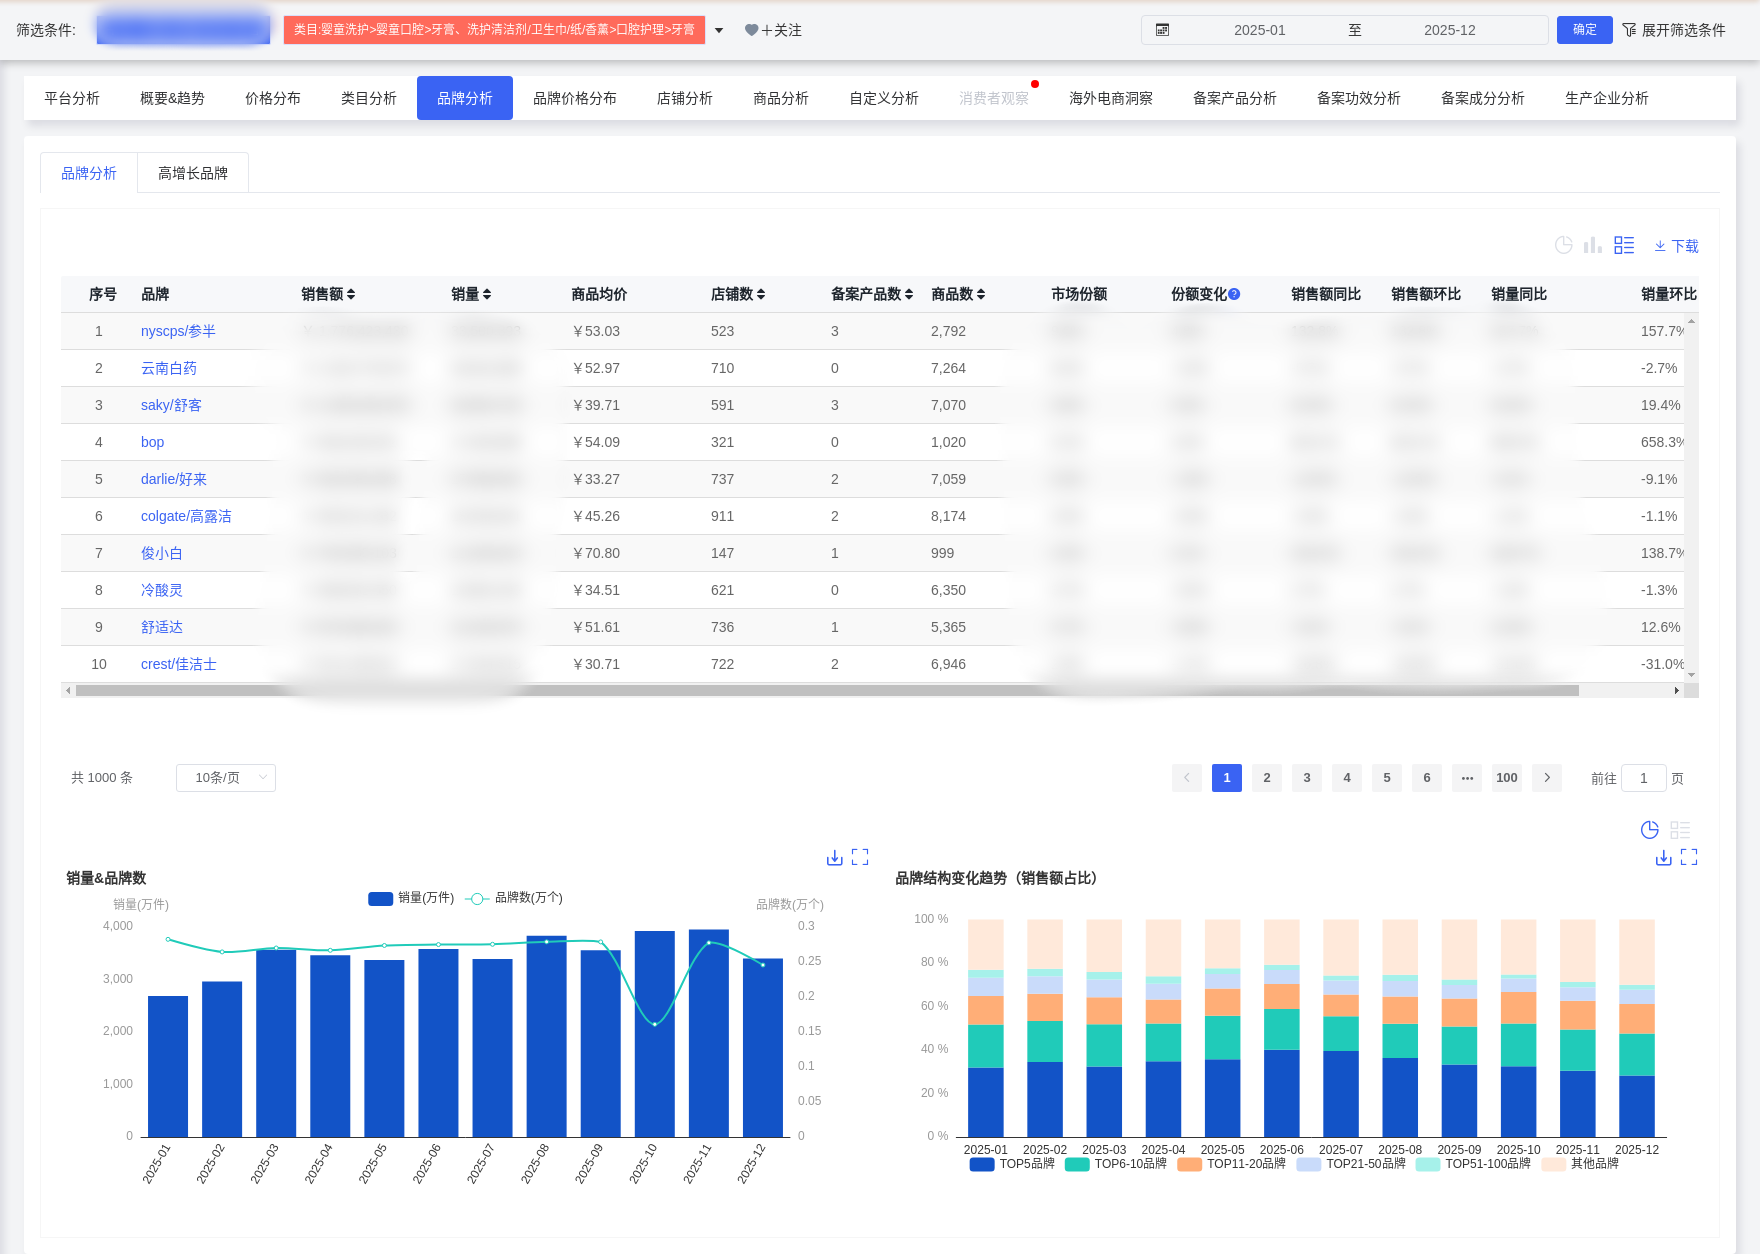Image resolution: width=1760 pixels, height=1254 pixels.
Task: Expand filter conditions with 展开筛选条件
Action: [1673, 30]
